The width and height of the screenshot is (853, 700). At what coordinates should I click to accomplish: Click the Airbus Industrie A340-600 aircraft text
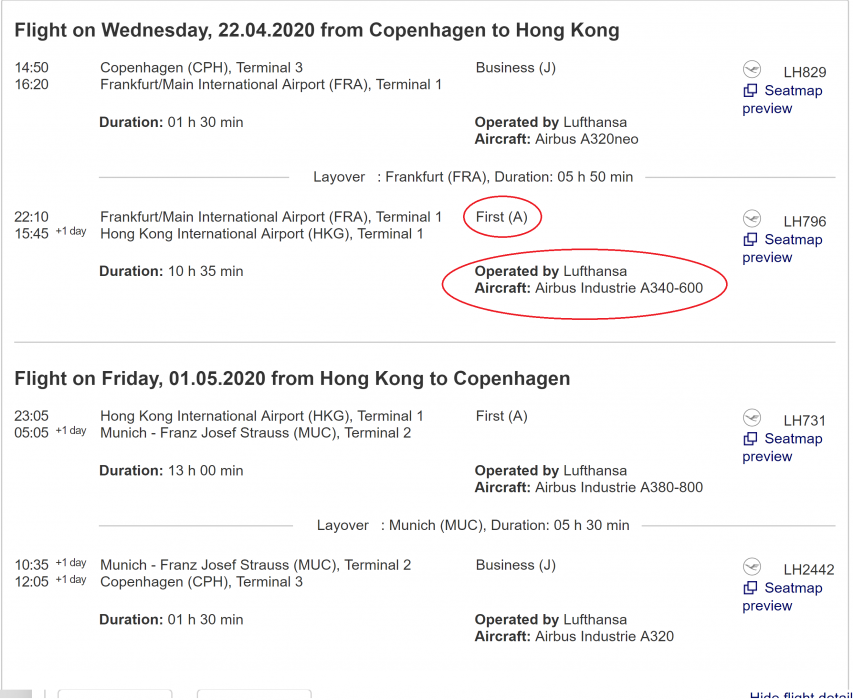(618, 288)
